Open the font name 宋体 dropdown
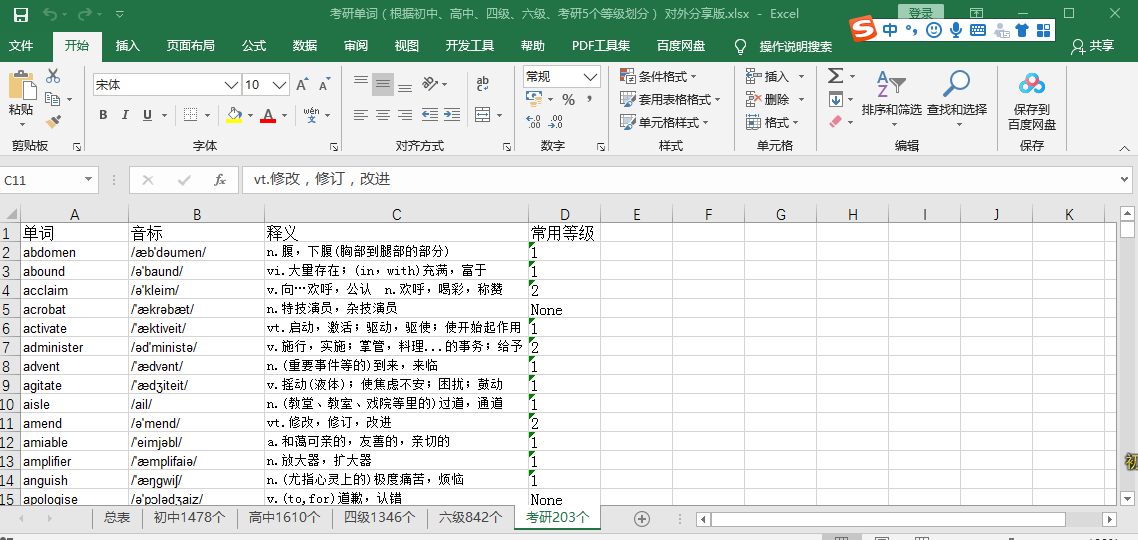Viewport: 1138px width, 540px height. 232,85
